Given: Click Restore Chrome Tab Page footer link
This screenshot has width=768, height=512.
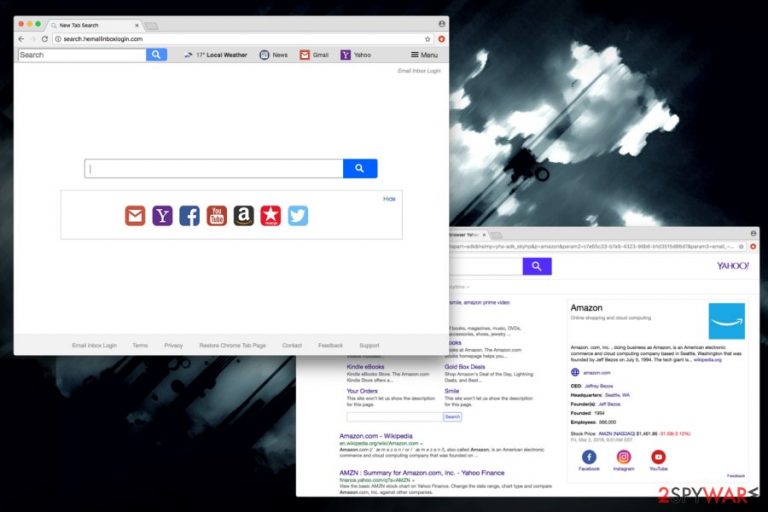Looking at the screenshot, I should pyautogui.click(x=232, y=345).
